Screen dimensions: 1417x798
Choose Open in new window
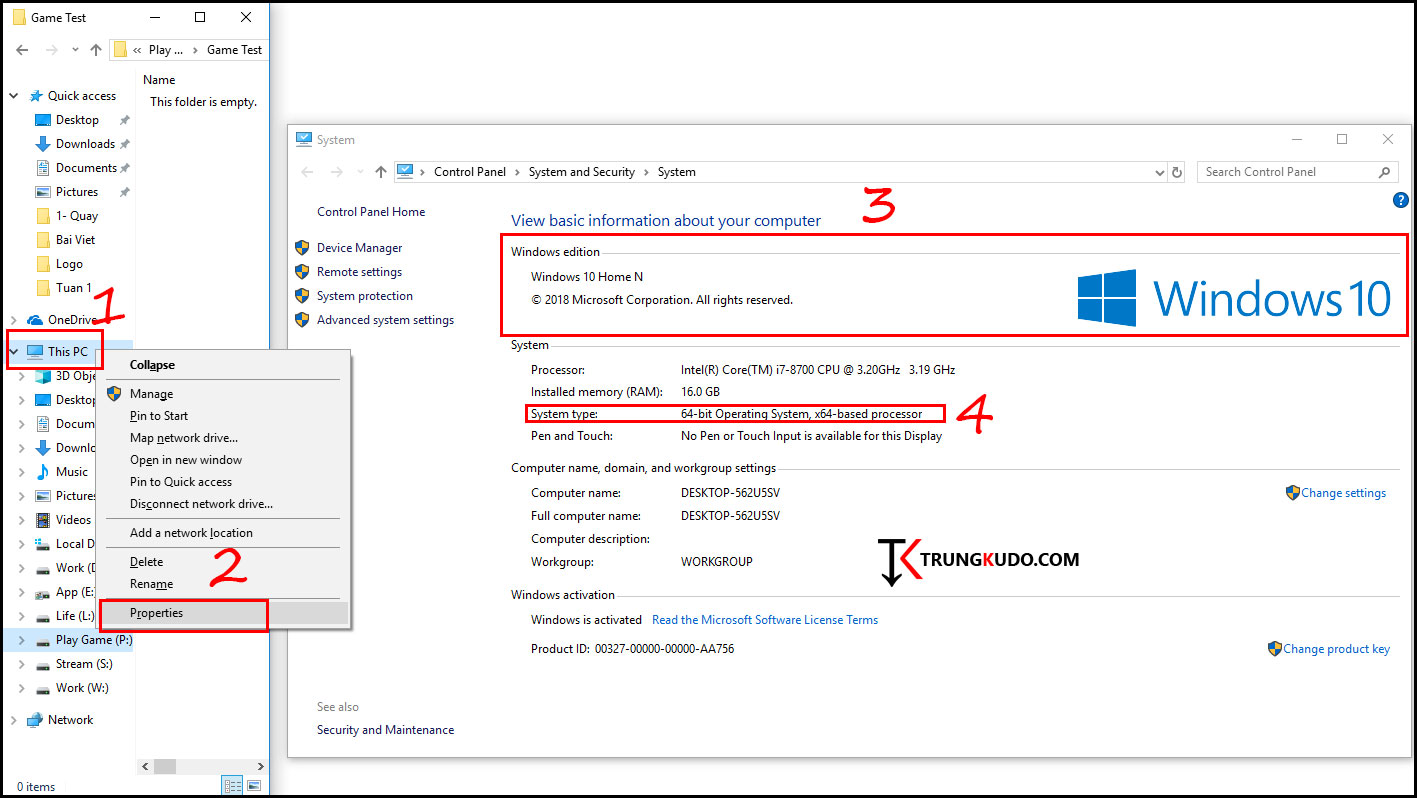(223, 460)
